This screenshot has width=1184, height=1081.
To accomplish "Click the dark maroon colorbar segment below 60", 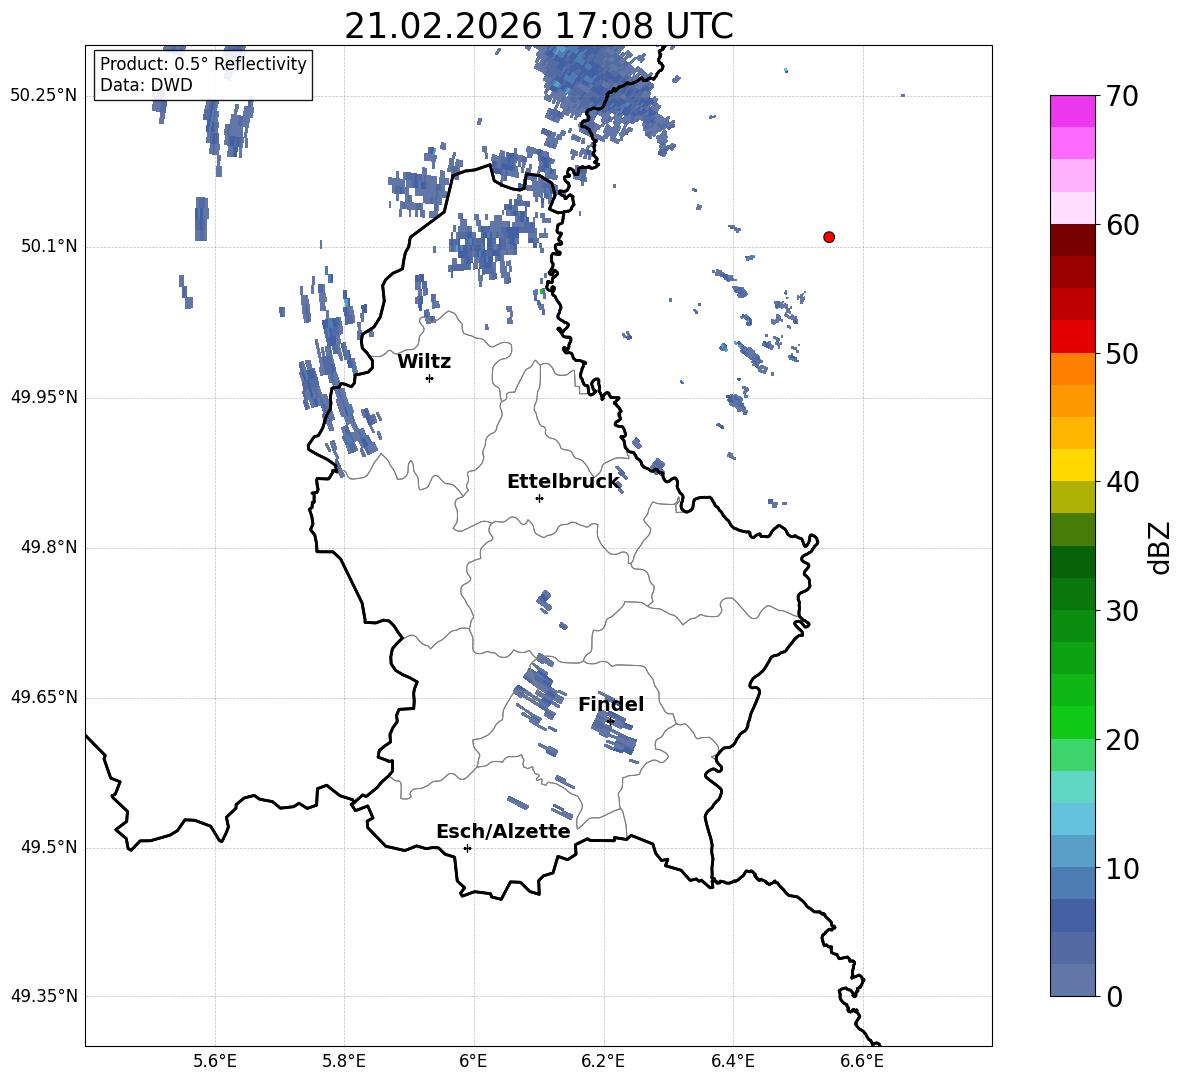I will coord(1072,240).
